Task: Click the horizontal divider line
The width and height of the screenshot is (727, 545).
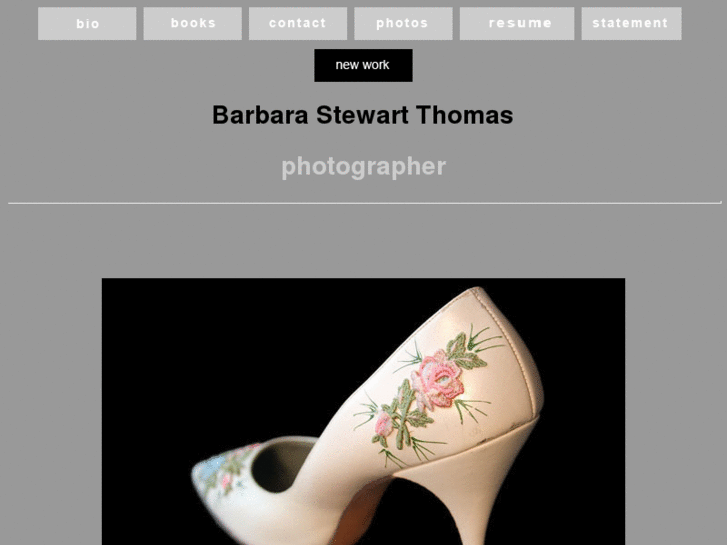Action: click(x=364, y=203)
